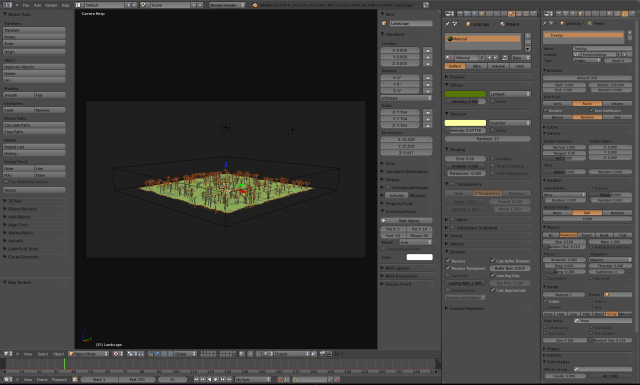This screenshot has height=385, width=640.
Task: Click the Duplicate Objects button
Action: [34, 67]
